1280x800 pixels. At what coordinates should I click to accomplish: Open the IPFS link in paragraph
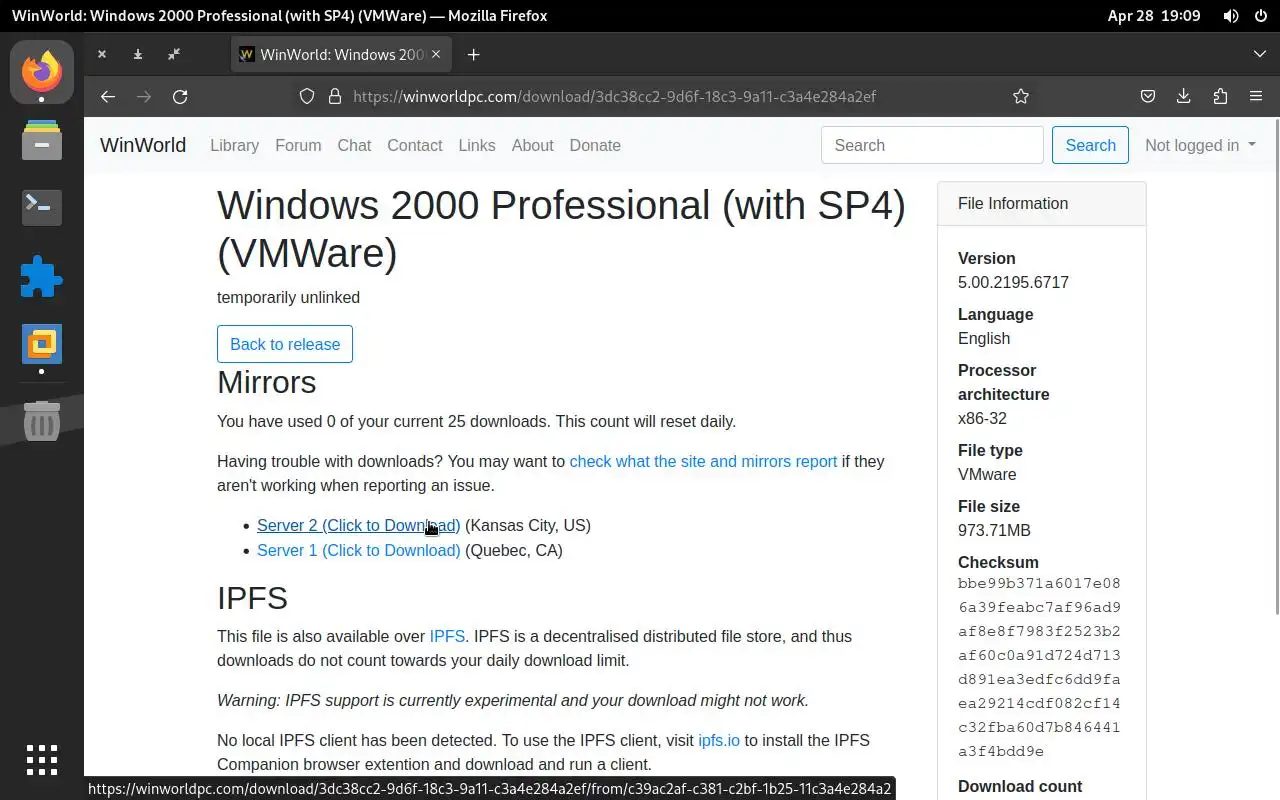pyautogui.click(x=447, y=636)
